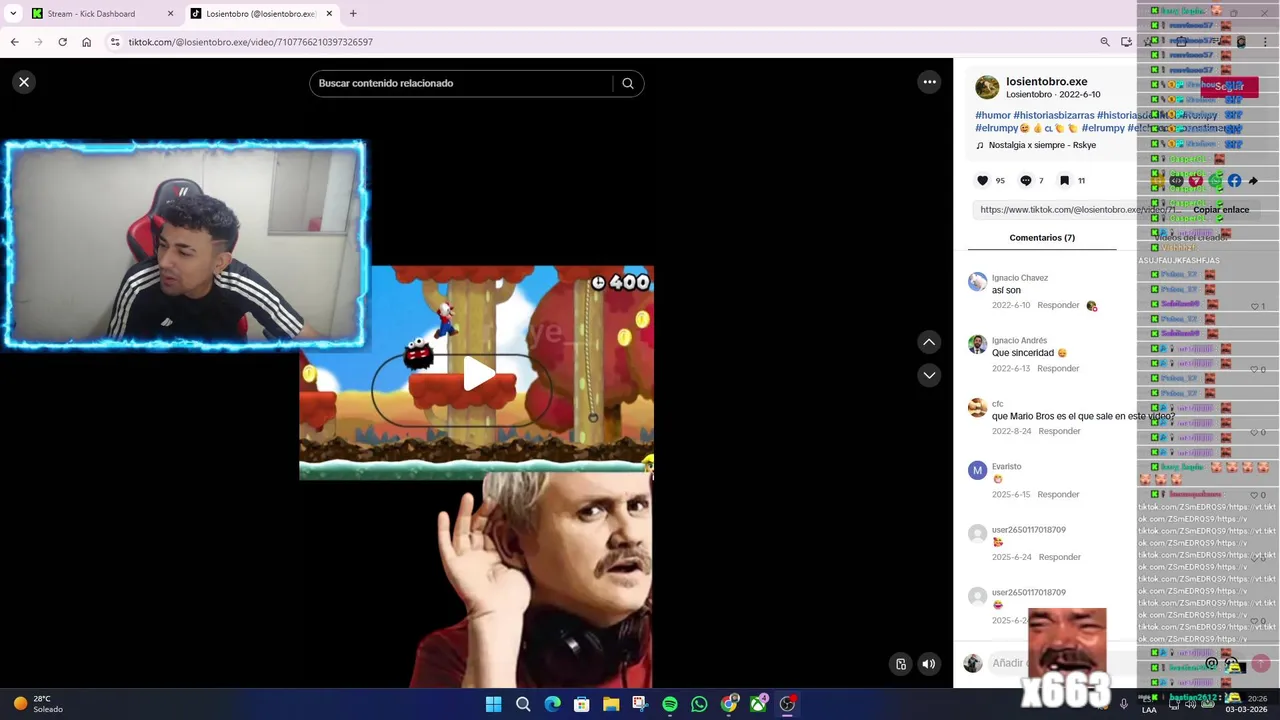Image resolution: width=1280 pixels, height=720 pixels.
Task: View site information icon in address bar
Action: point(115,42)
